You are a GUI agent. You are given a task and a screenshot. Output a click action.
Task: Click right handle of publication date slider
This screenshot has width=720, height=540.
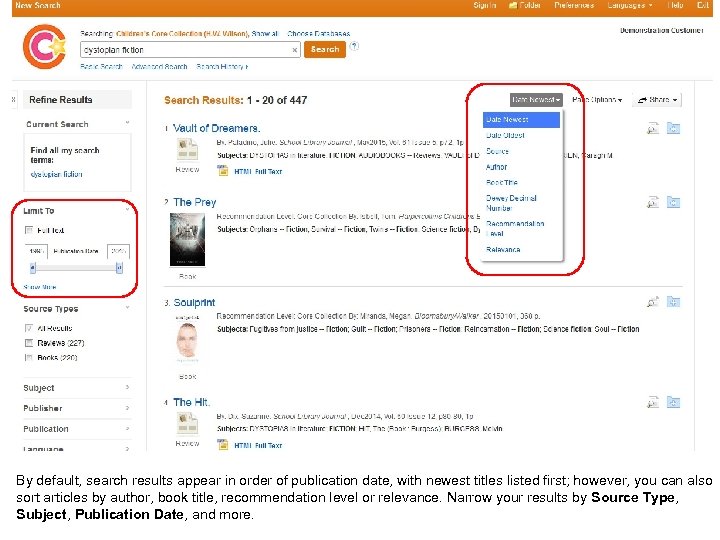[x=119, y=268]
